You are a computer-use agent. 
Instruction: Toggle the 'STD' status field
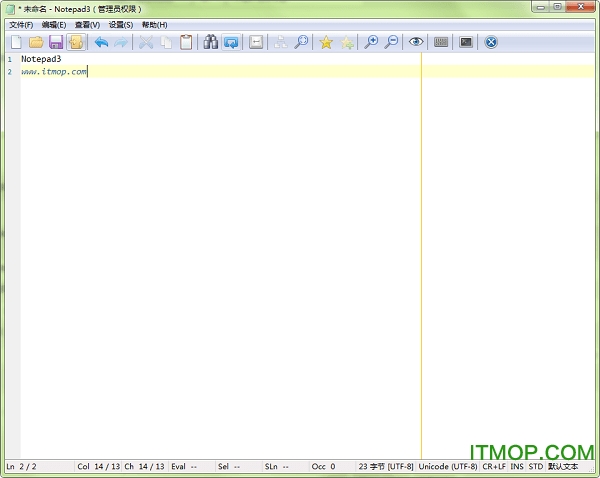536,467
